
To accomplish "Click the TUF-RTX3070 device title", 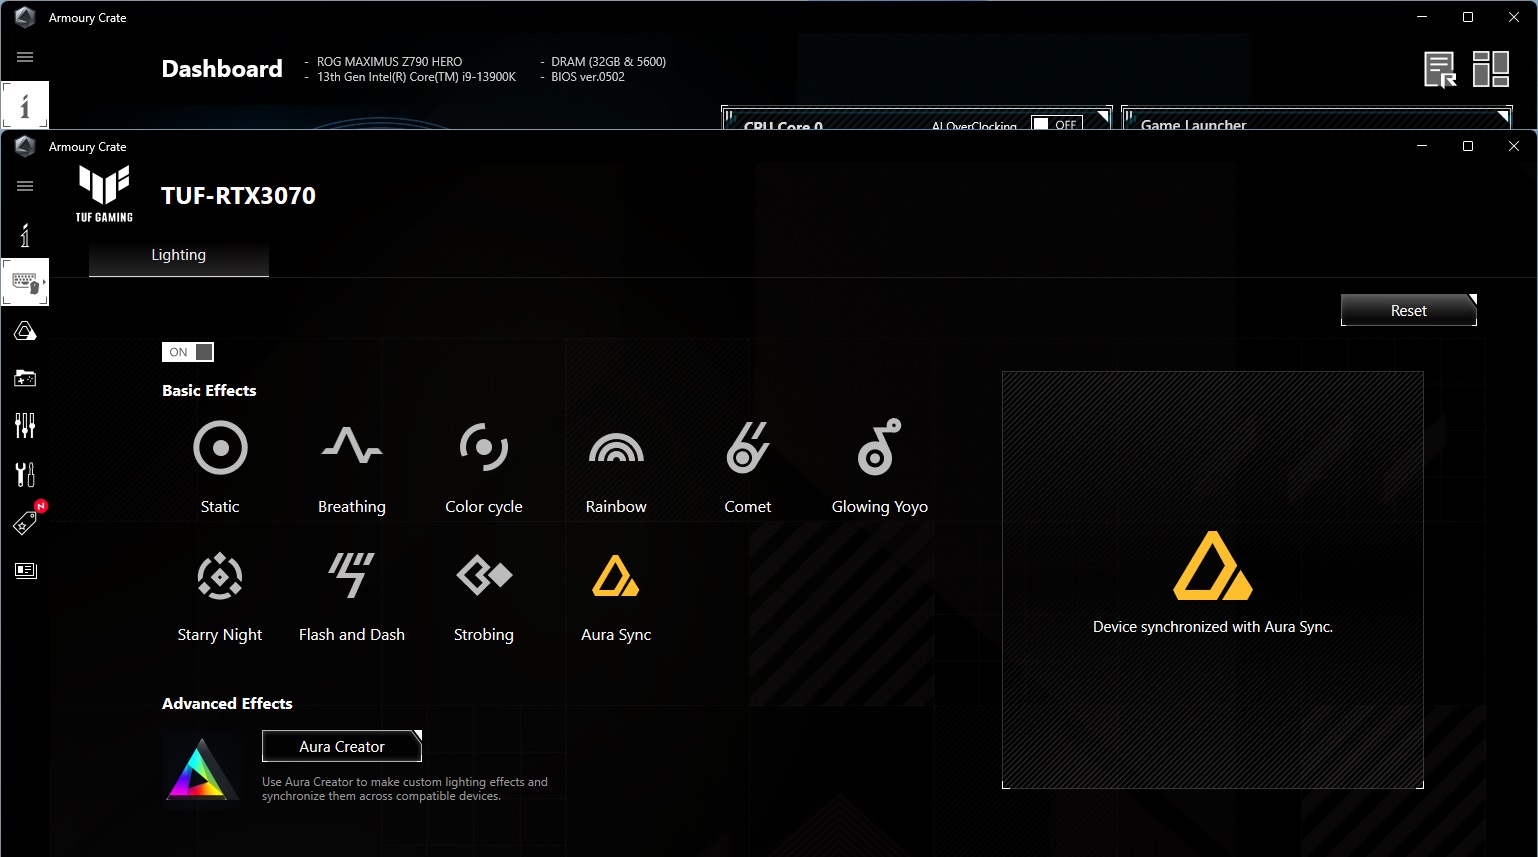I will [238, 196].
